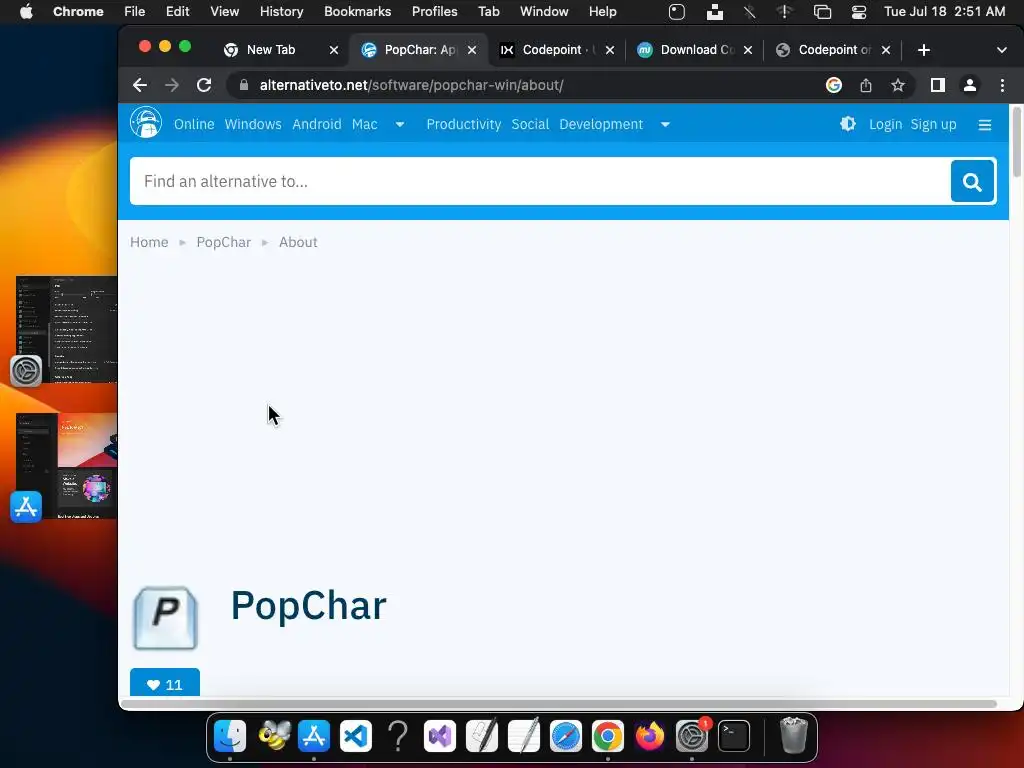Click the Sign up link
The height and width of the screenshot is (768, 1024).
[x=933, y=124]
